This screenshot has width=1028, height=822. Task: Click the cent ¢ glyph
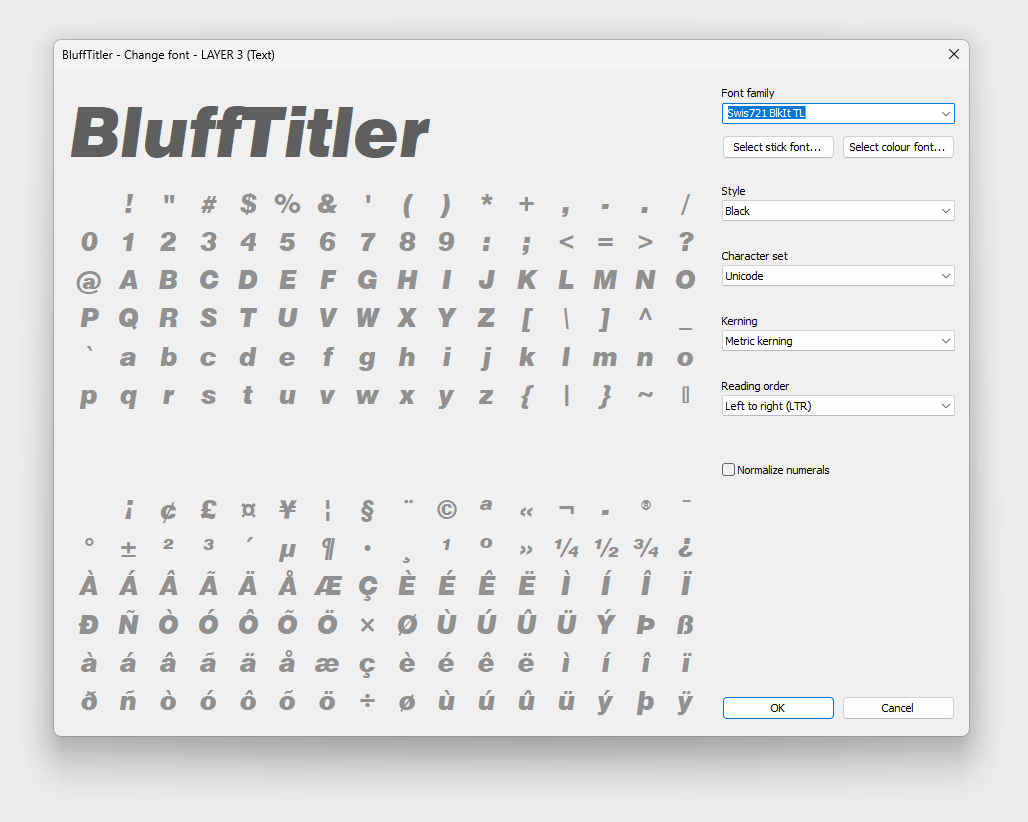168,511
